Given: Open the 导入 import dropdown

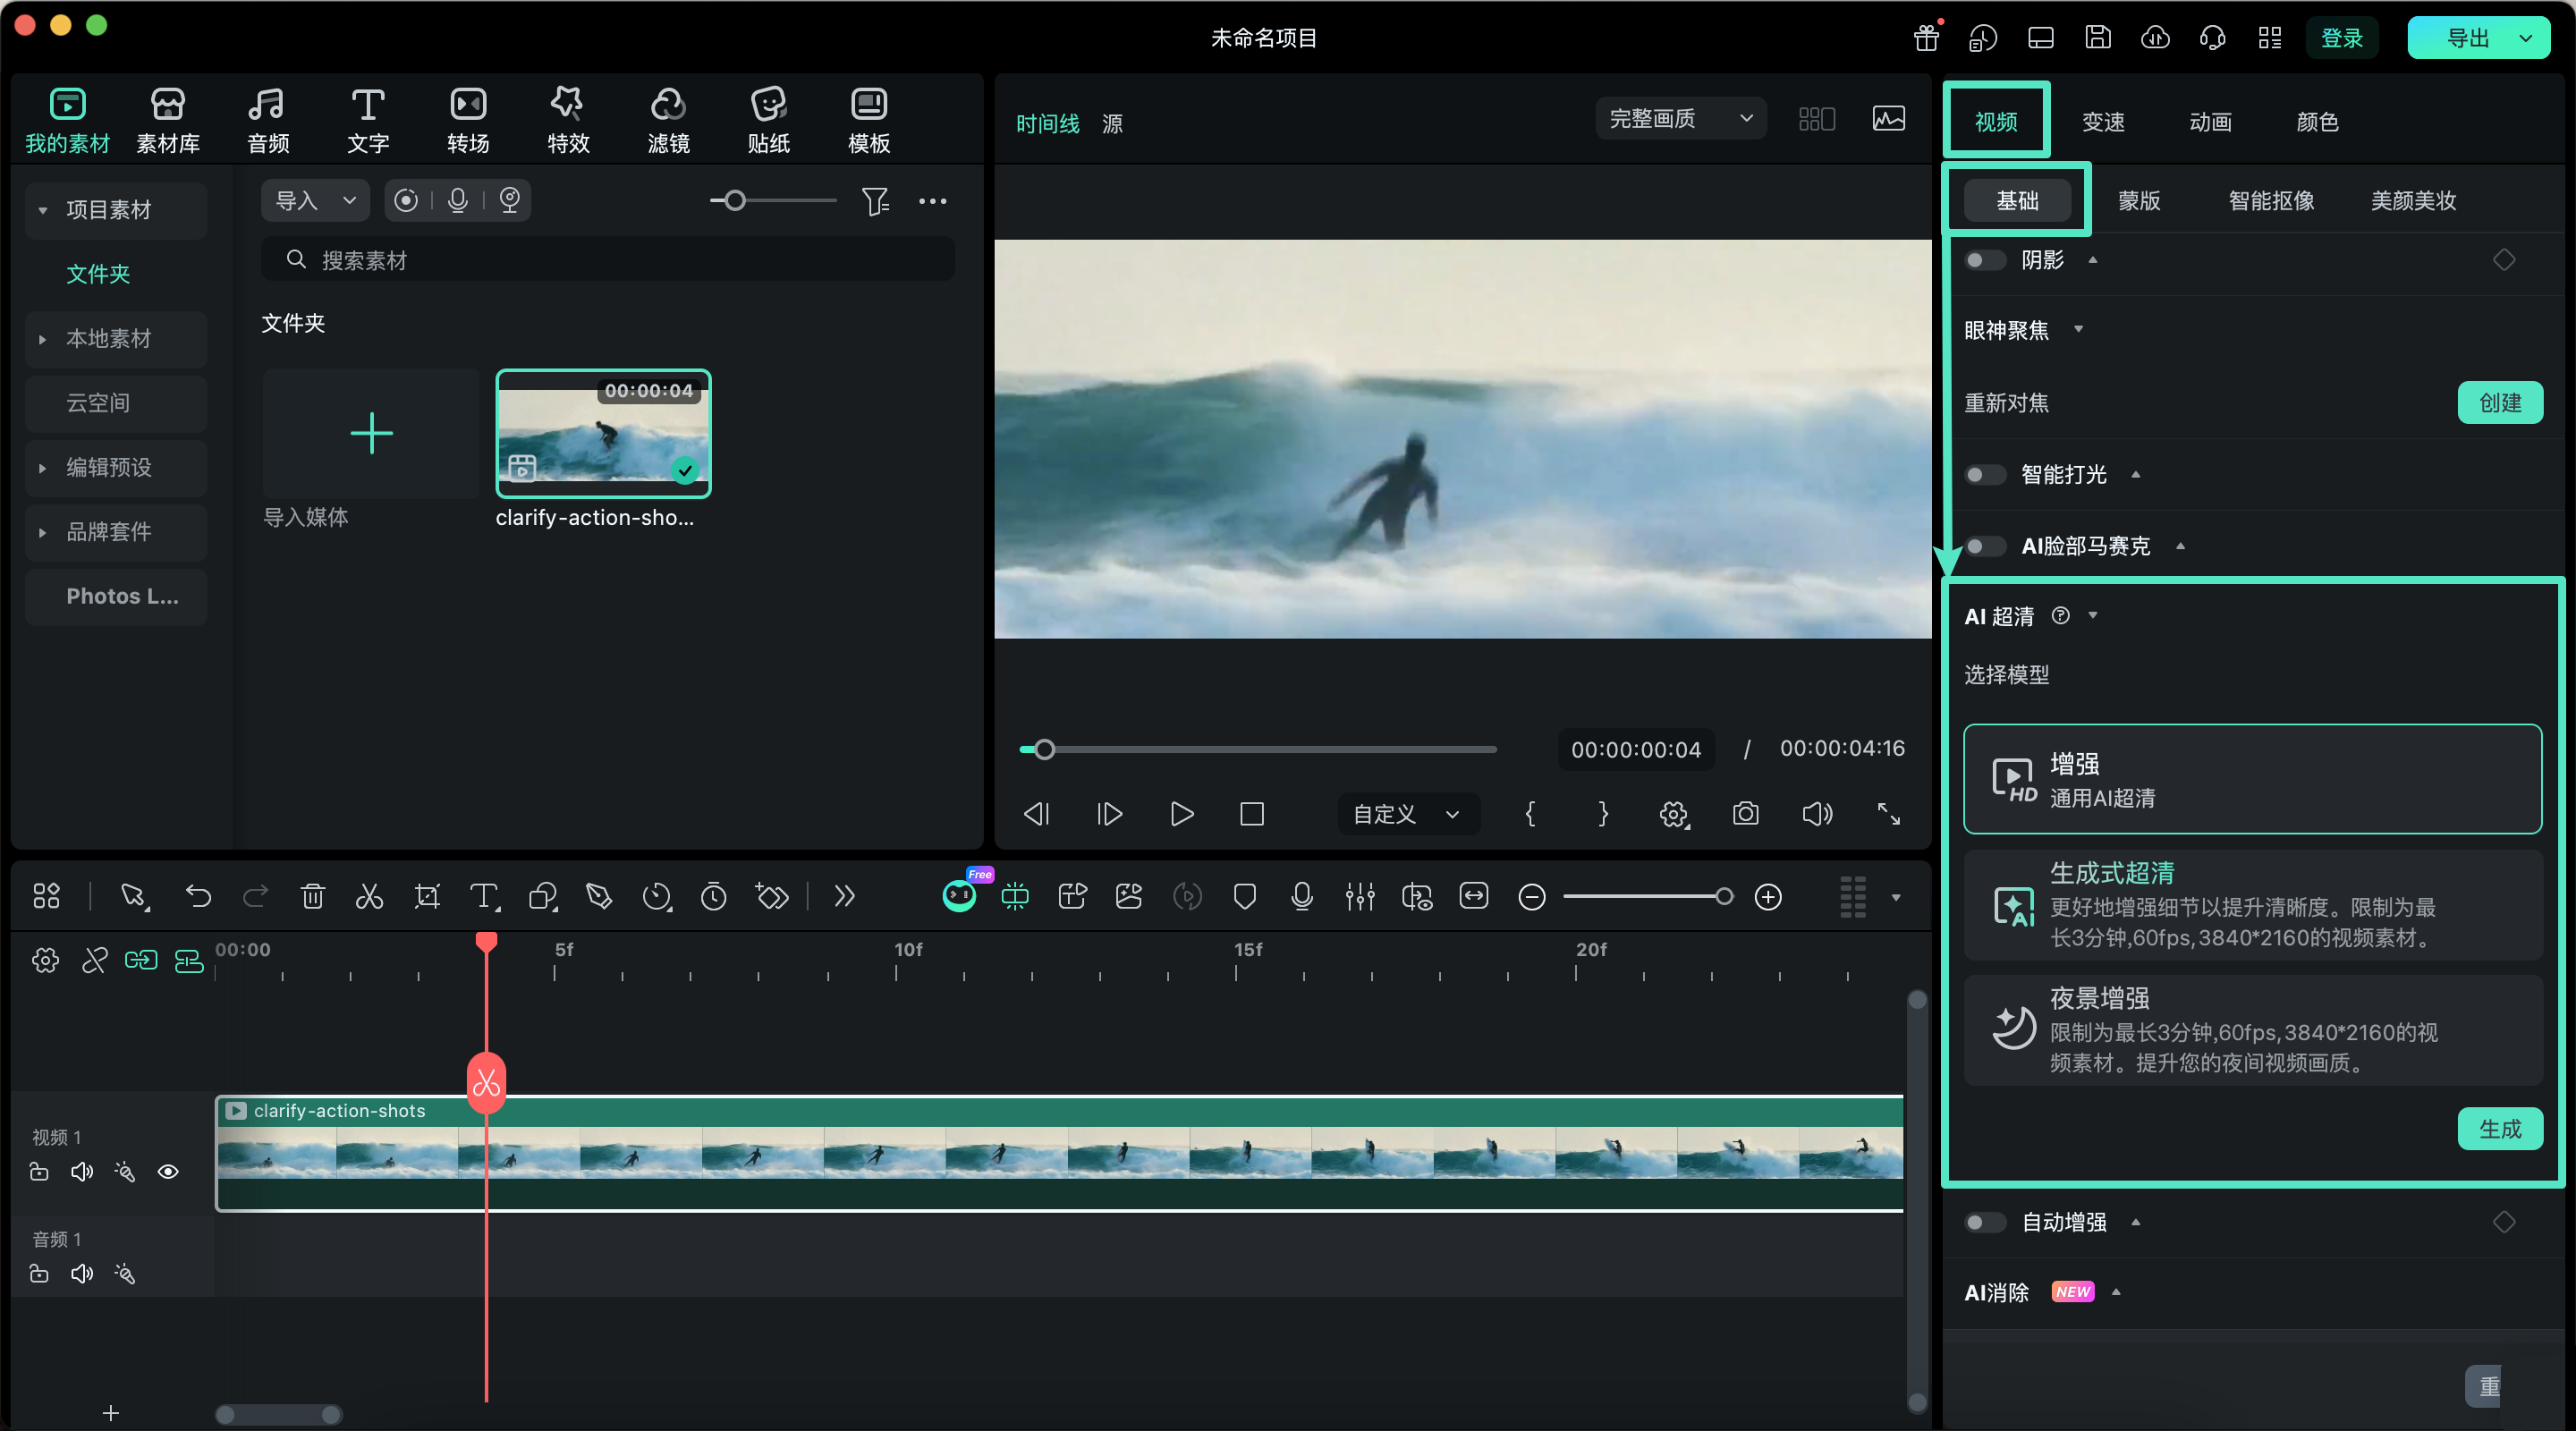Looking at the screenshot, I should (315, 201).
